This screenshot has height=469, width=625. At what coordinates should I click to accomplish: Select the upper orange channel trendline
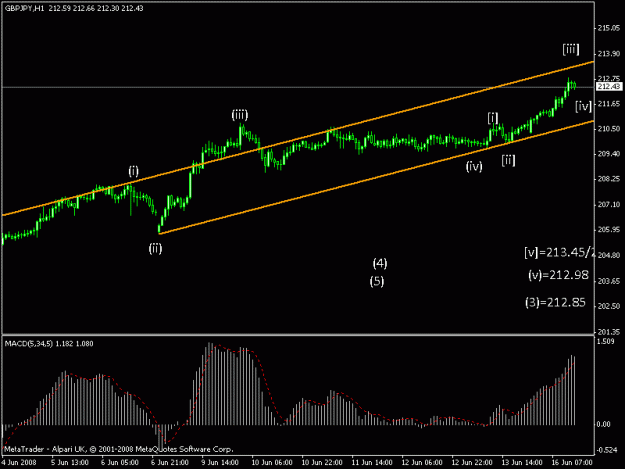pyautogui.click(x=298, y=139)
